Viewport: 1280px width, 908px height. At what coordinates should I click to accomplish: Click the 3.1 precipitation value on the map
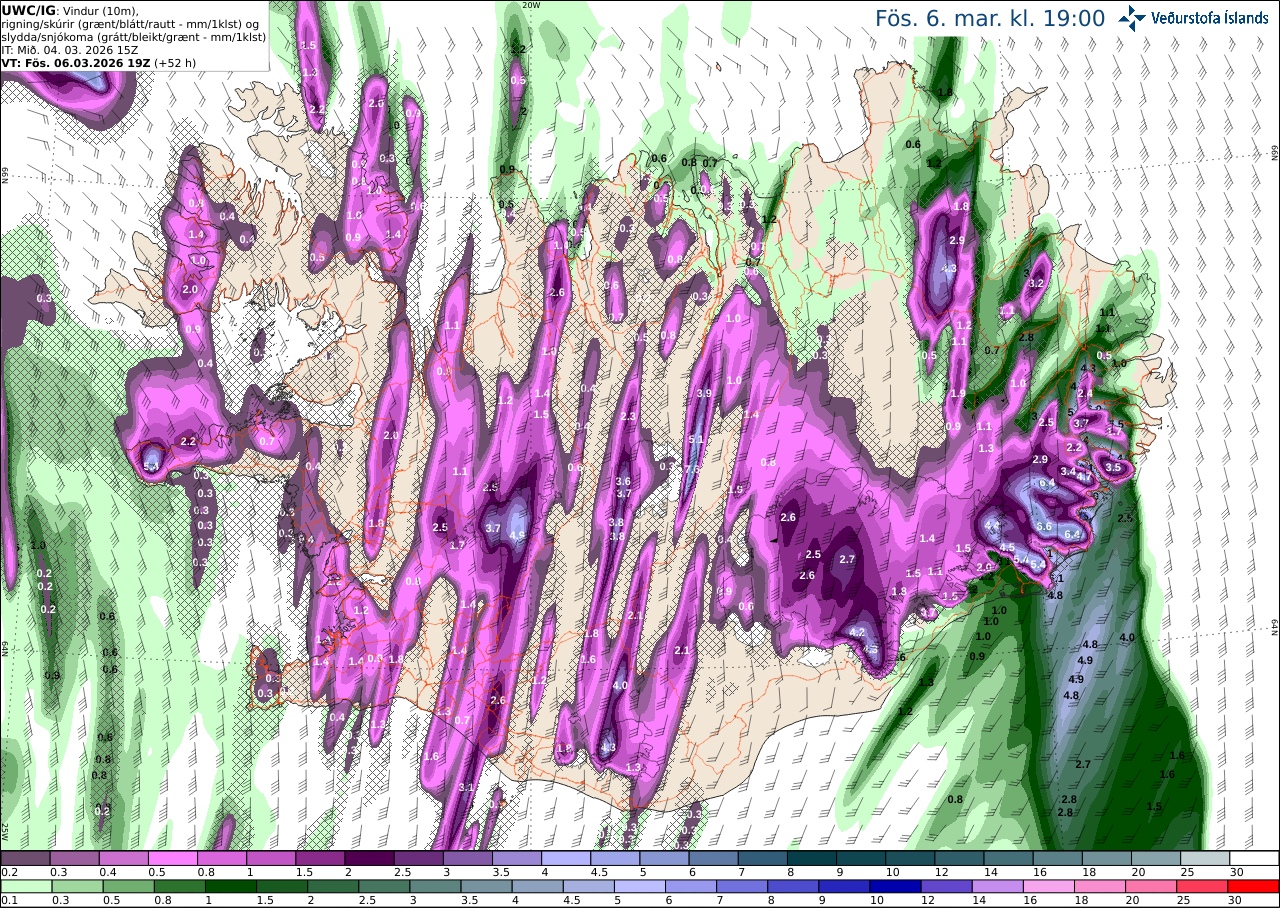pos(466,788)
